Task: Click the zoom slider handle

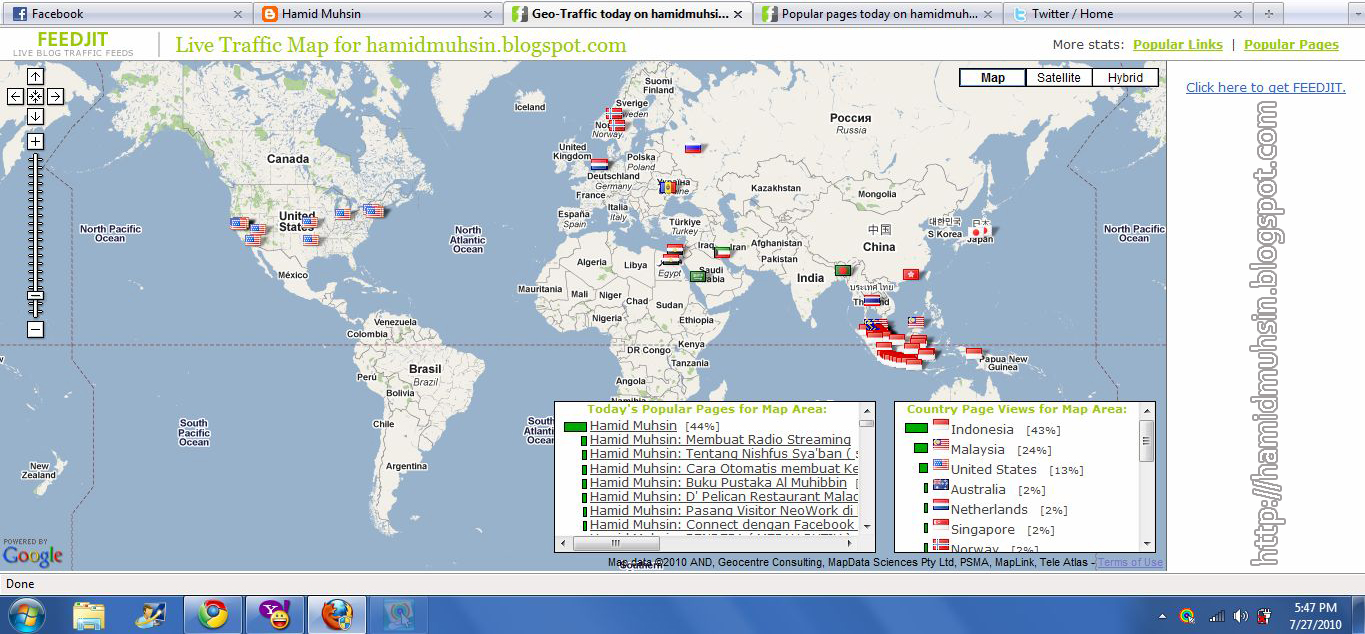Action: (35, 296)
